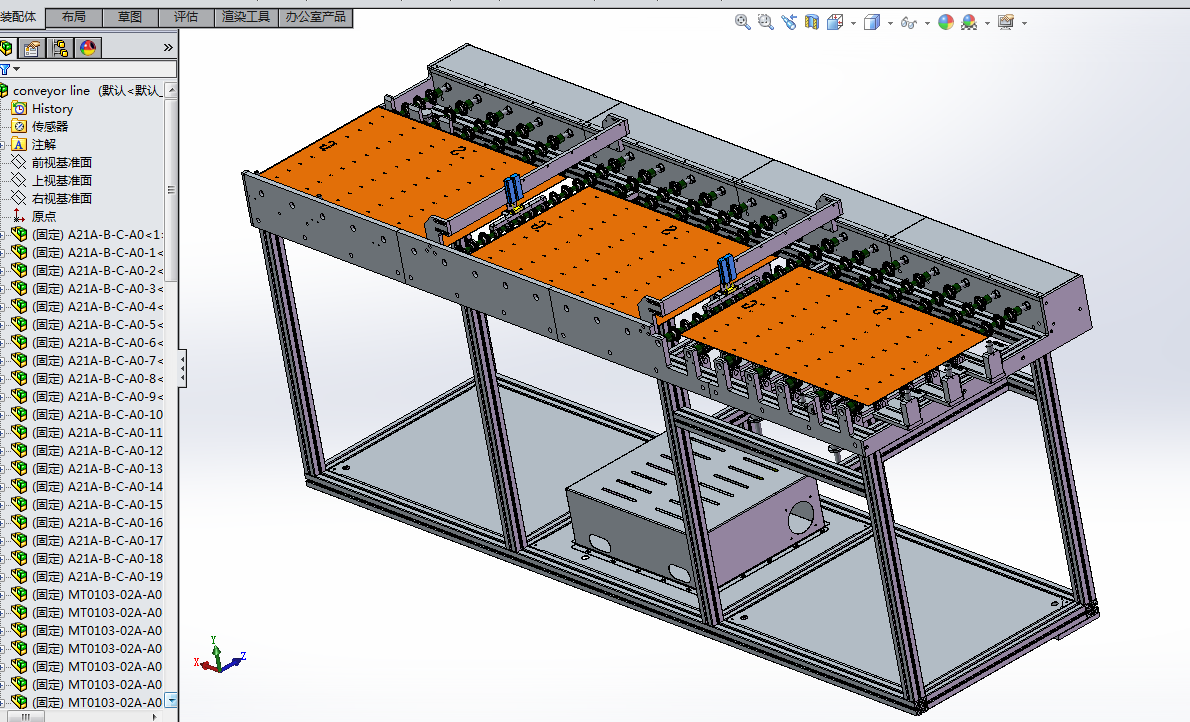The width and height of the screenshot is (1190, 722).
Task: Click the 传感器 sensors folder icon
Action: point(19,127)
